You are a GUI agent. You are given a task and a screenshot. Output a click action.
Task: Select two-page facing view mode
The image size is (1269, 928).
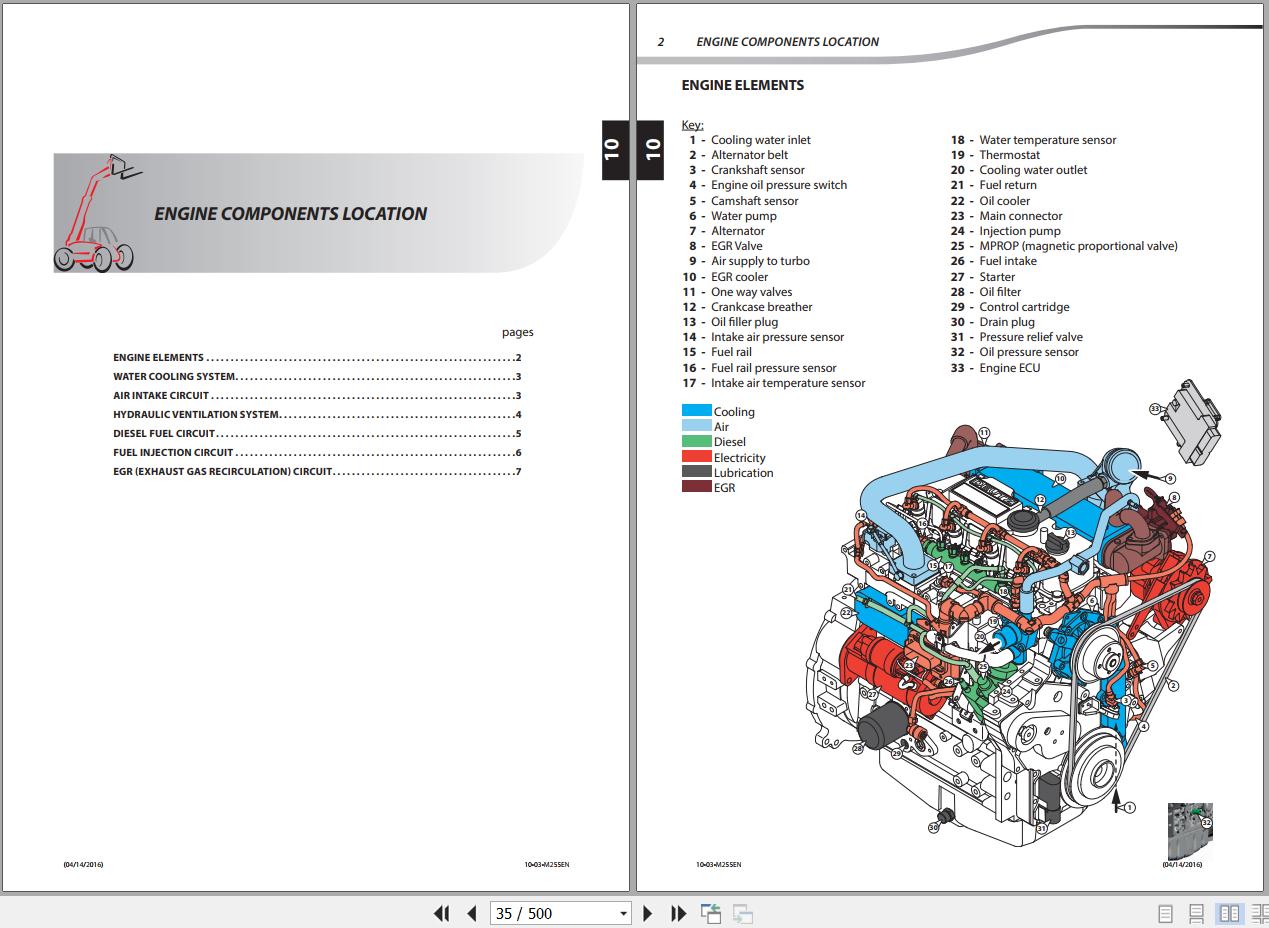coord(1229,913)
